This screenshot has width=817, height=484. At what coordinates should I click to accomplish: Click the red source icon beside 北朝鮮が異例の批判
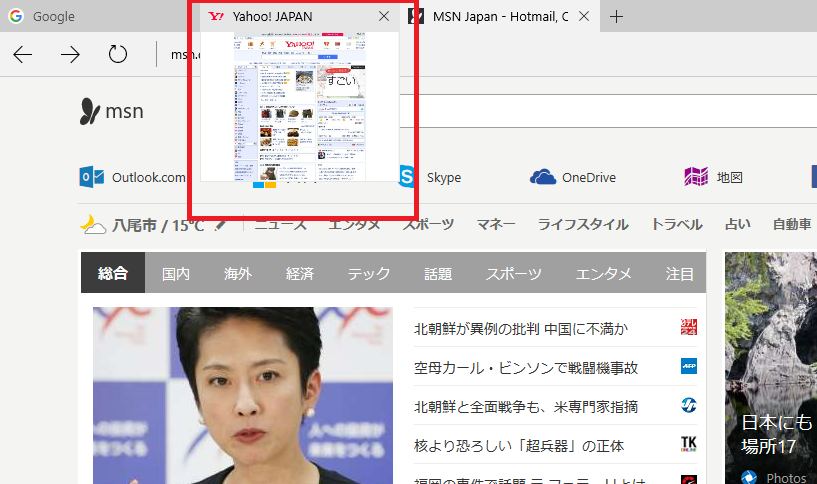[689, 327]
